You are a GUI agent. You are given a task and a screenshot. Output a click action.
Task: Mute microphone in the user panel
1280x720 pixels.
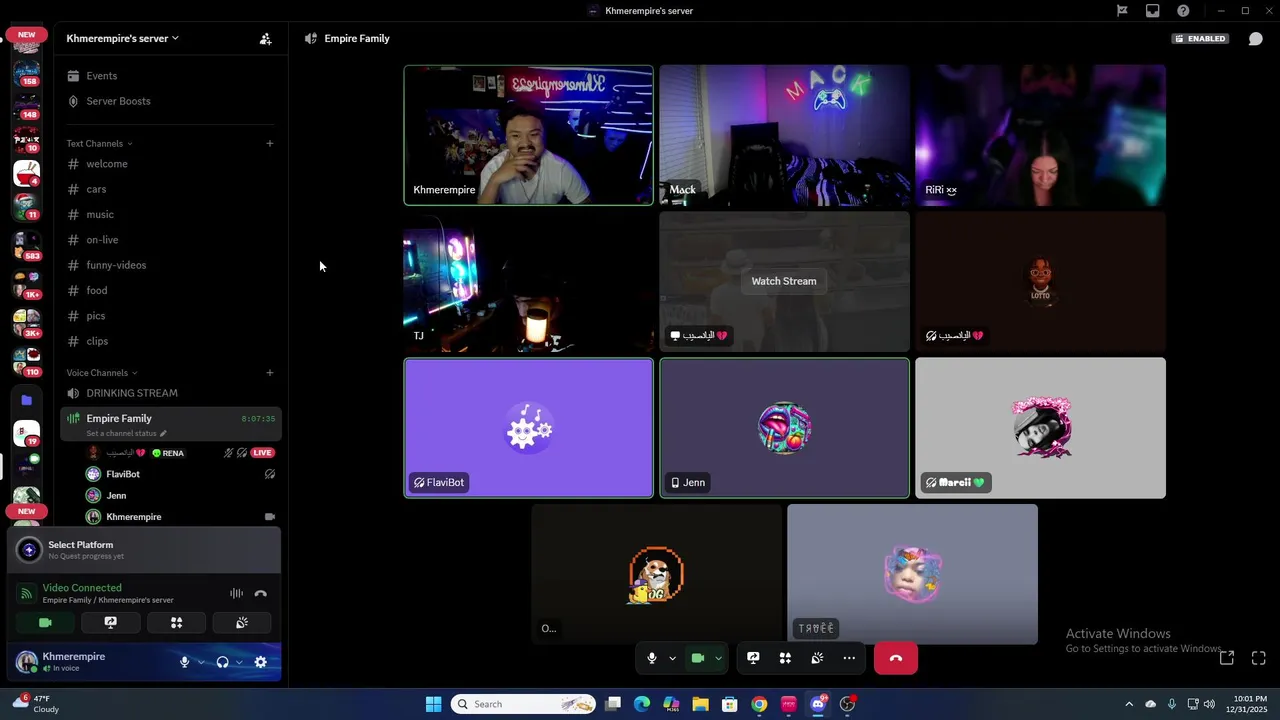(x=184, y=662)
